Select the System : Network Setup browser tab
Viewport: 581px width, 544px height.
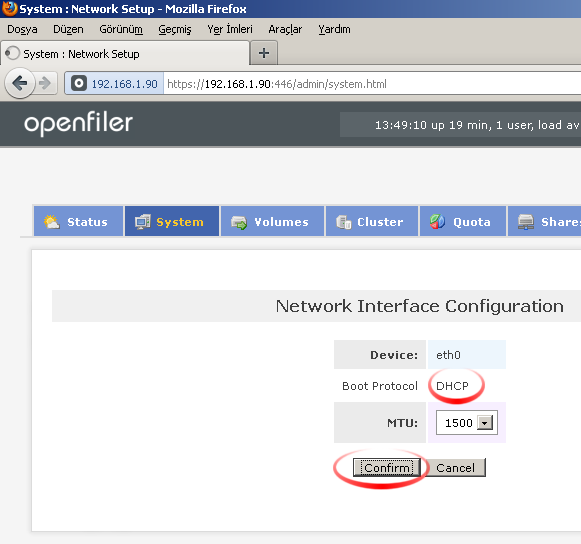pos(125,54)
